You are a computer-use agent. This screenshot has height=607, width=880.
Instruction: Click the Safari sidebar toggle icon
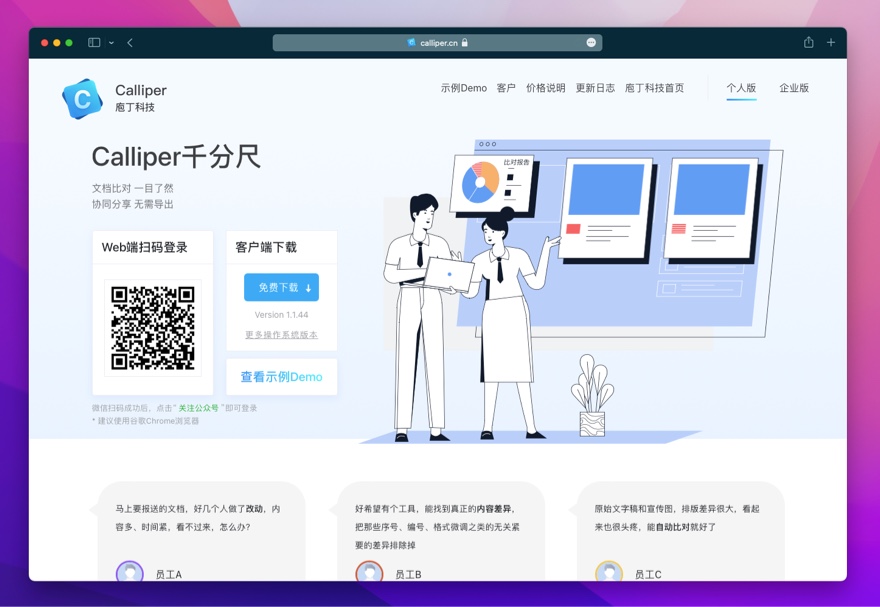(94, 43)
